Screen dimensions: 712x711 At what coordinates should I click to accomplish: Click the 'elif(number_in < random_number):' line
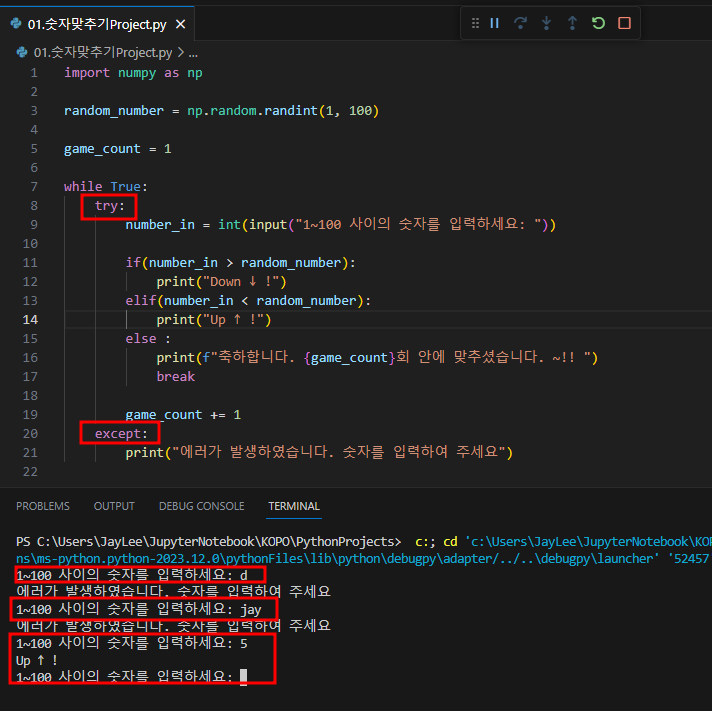point(248,301)
